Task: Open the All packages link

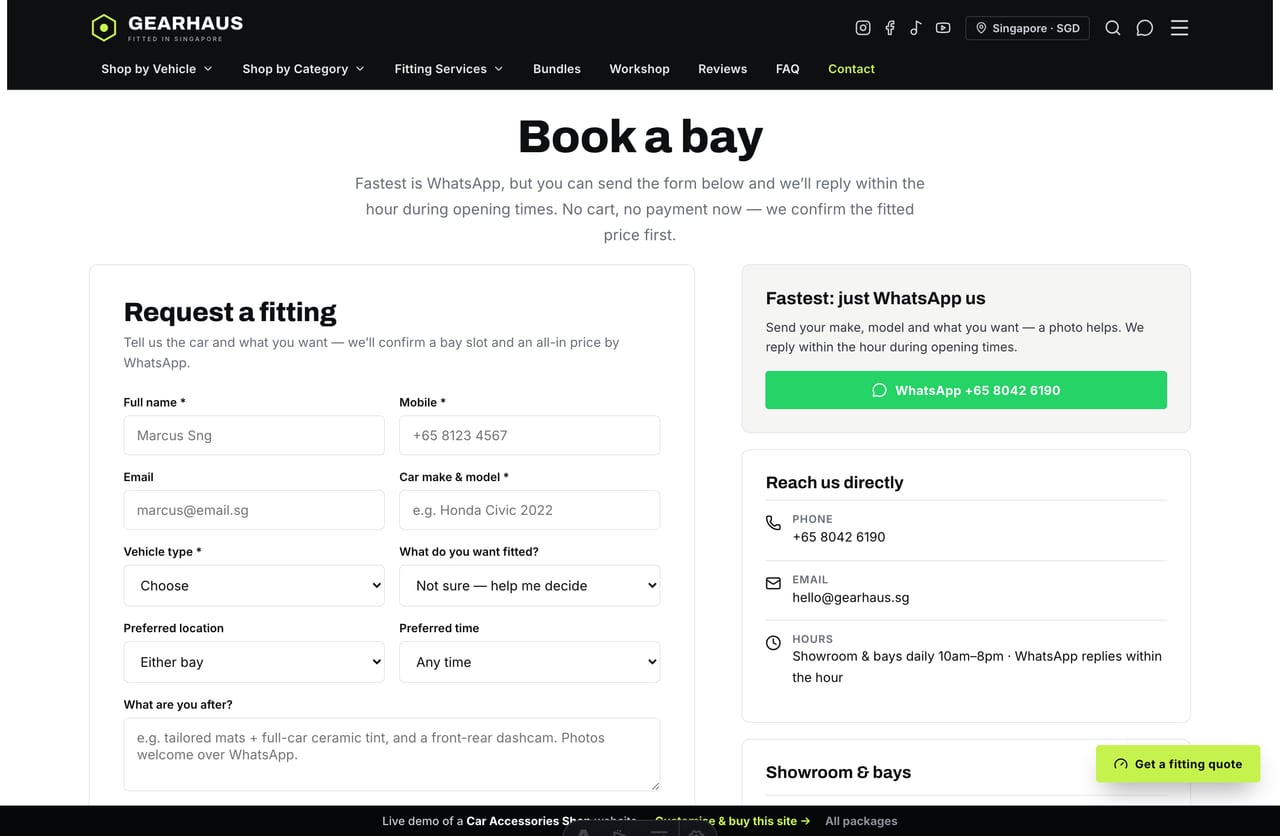Action: (x=861, y=821)
